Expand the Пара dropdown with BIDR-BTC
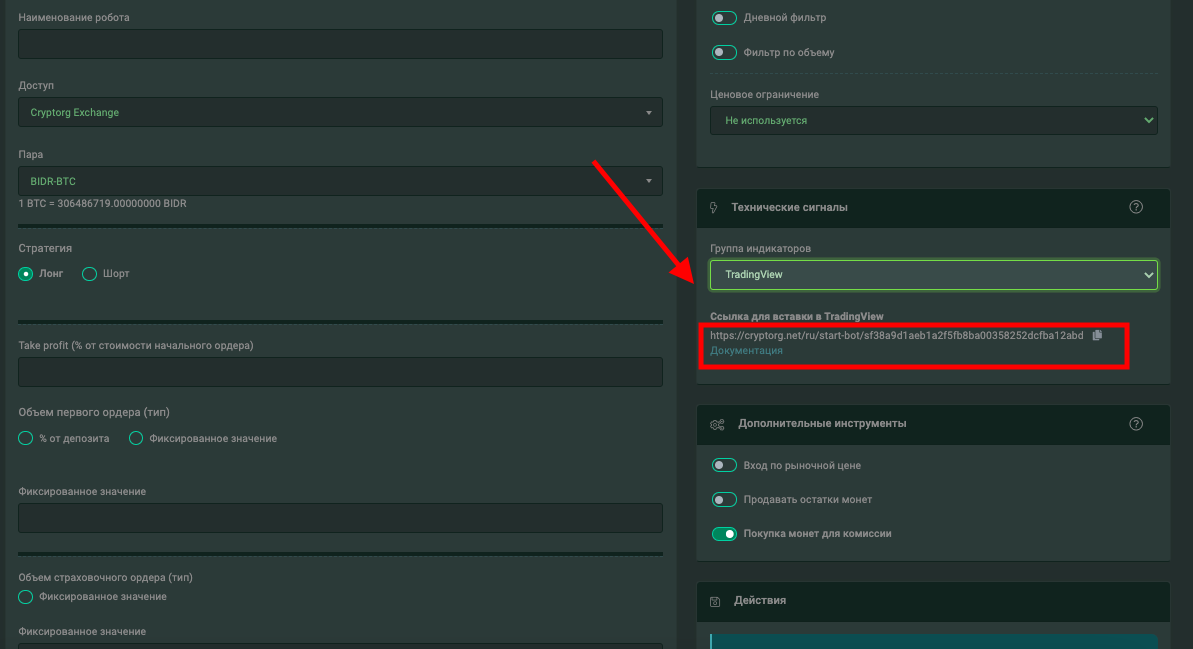 (340, 181)
